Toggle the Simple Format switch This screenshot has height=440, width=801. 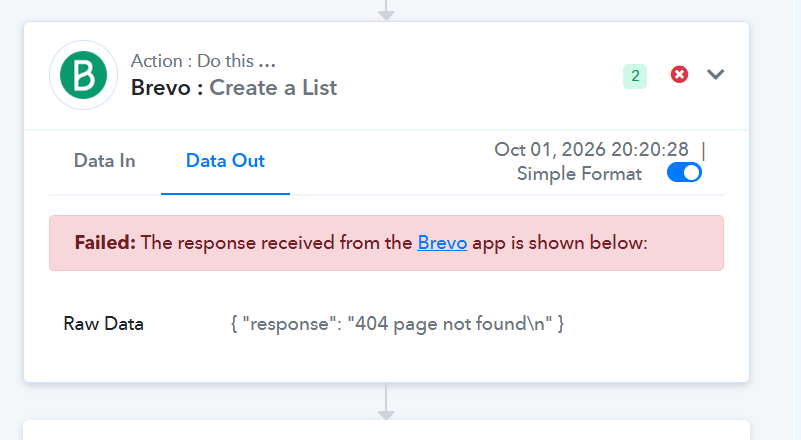(x=684, y=173)
